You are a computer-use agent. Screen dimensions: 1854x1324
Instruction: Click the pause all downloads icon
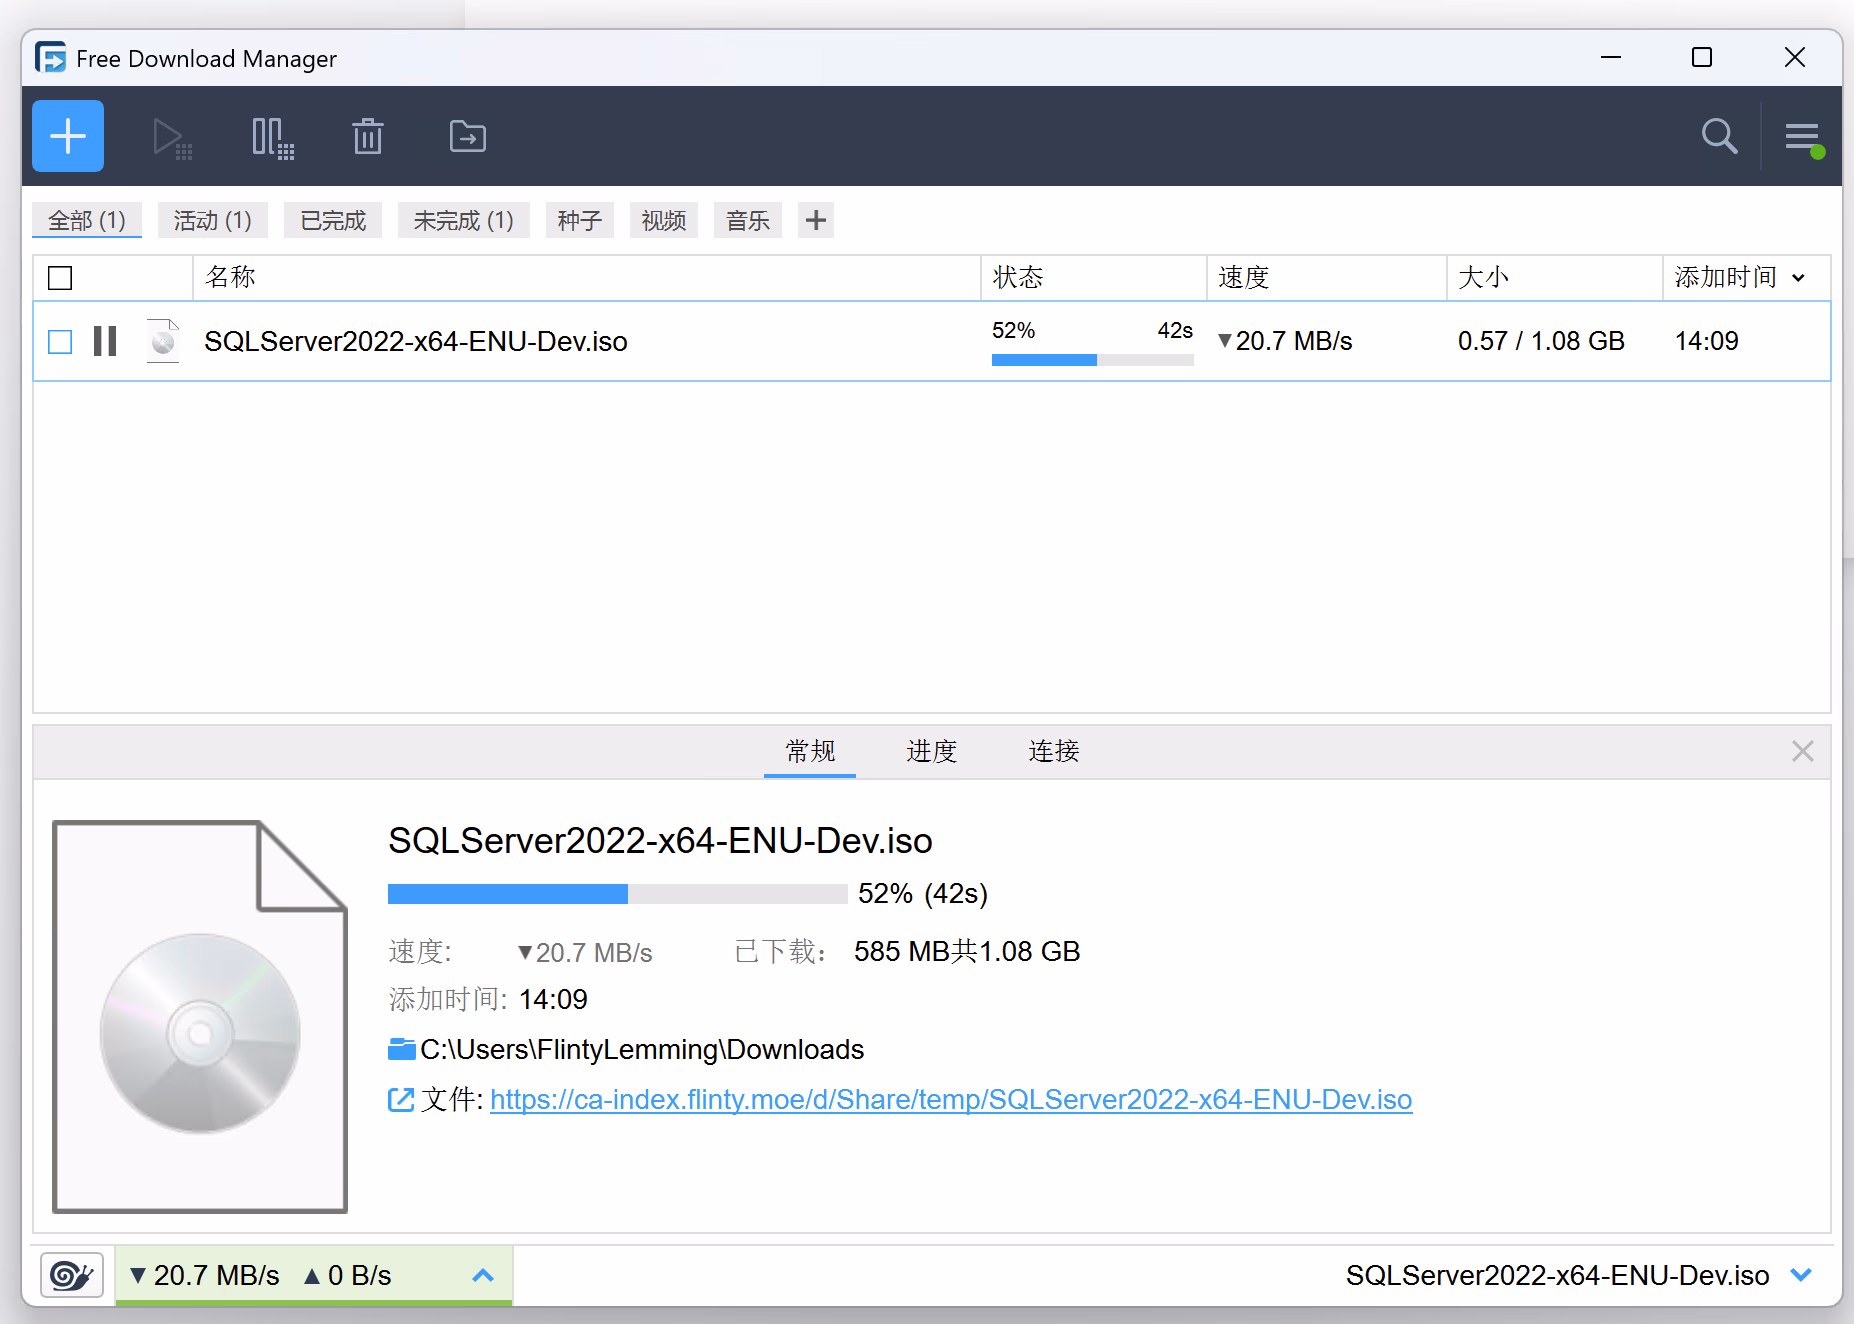click(272, 137)
